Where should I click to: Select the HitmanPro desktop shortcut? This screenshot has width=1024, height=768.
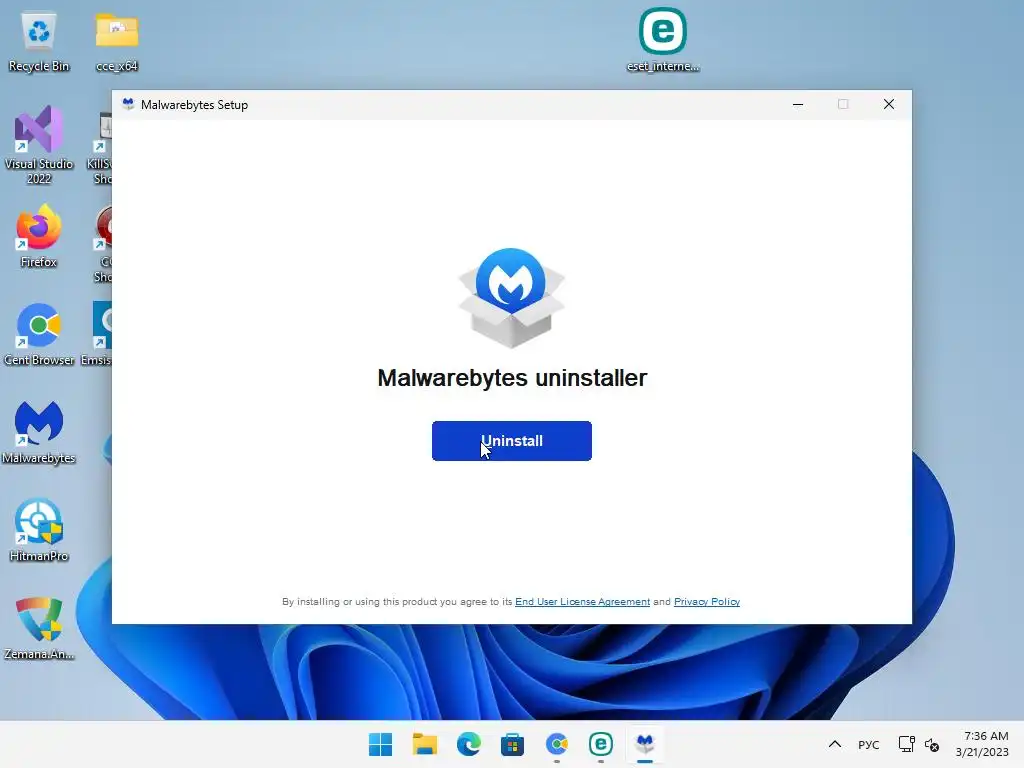click(x=39, y=530)
